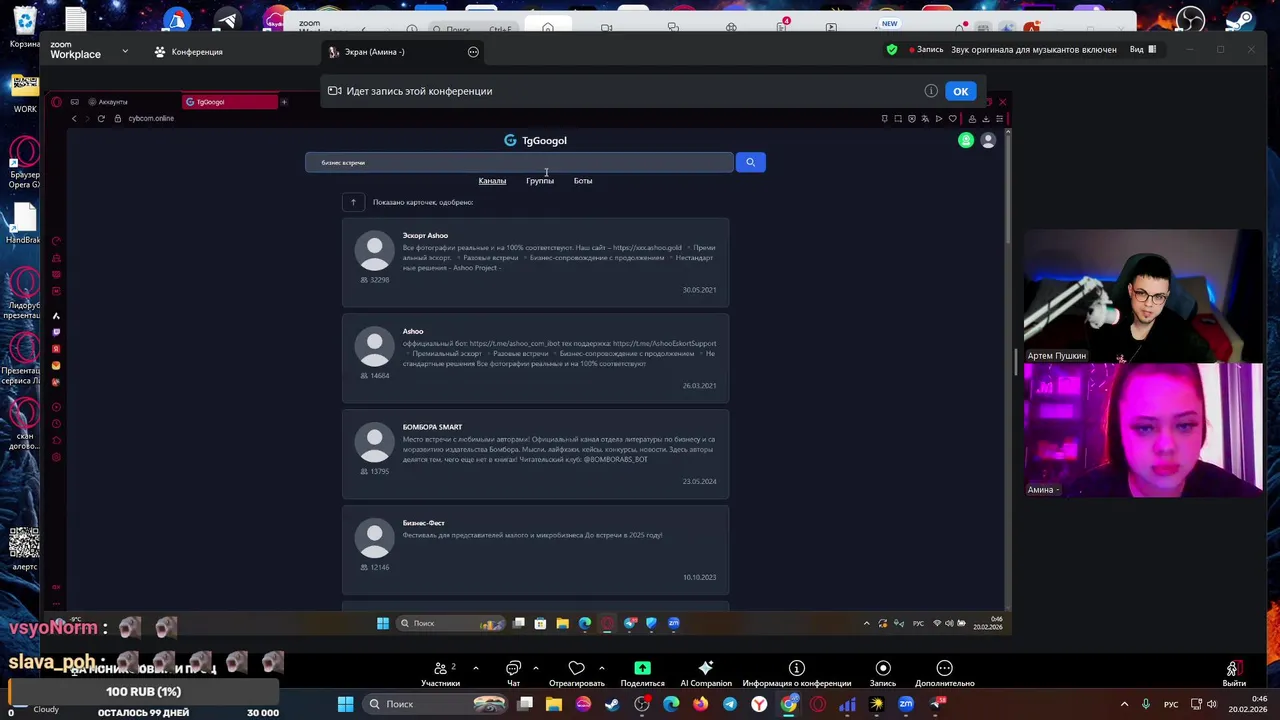Open Дополнительно more options in Zoom
Image resolution: width=1280 pixels, height=720 pixels.
[x=944, y=674]
